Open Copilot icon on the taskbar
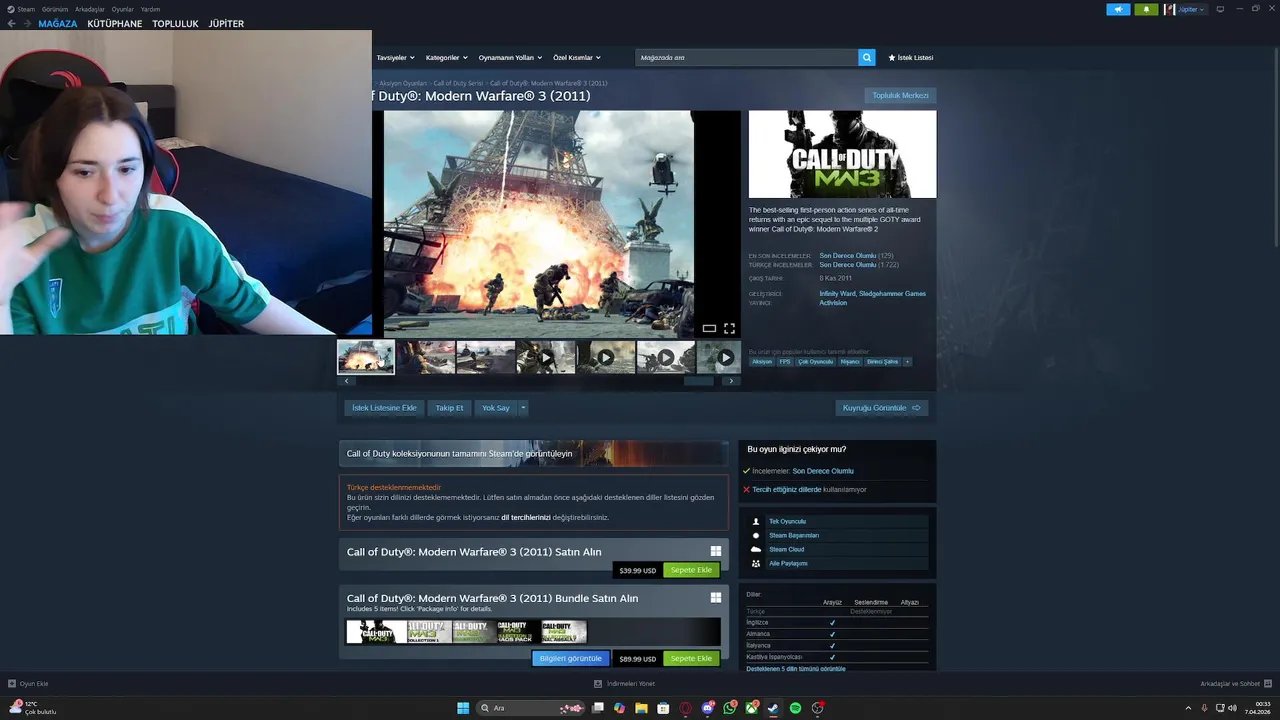The width and height of the screenshot is (1280, 720). pyautogui.click(x=619, y=708)
